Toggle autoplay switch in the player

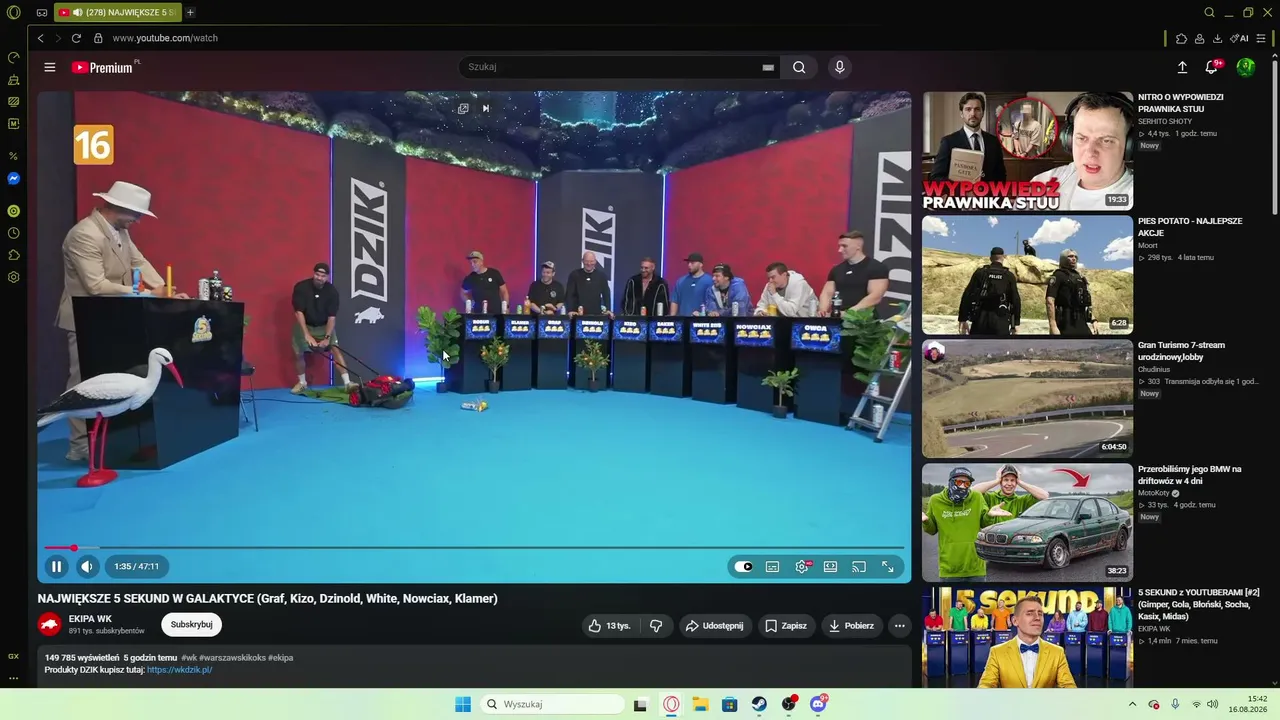click(x=744, y=566)
